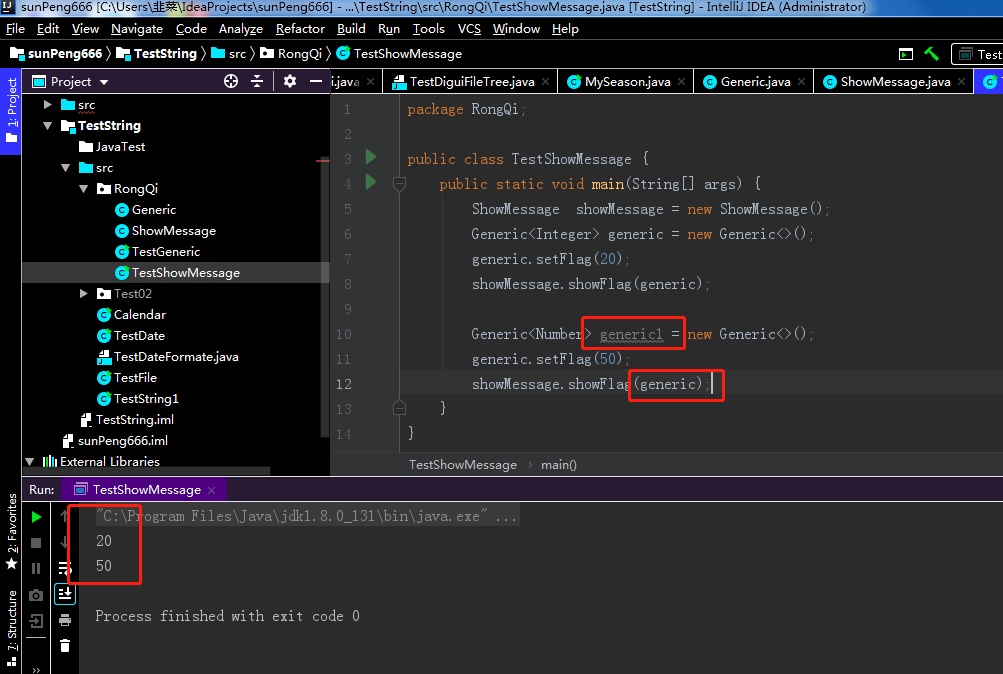Viewport: 1003px width, 674px height.
Task: Click "package RongQi;" on line 1
Action: click(466, 109)
